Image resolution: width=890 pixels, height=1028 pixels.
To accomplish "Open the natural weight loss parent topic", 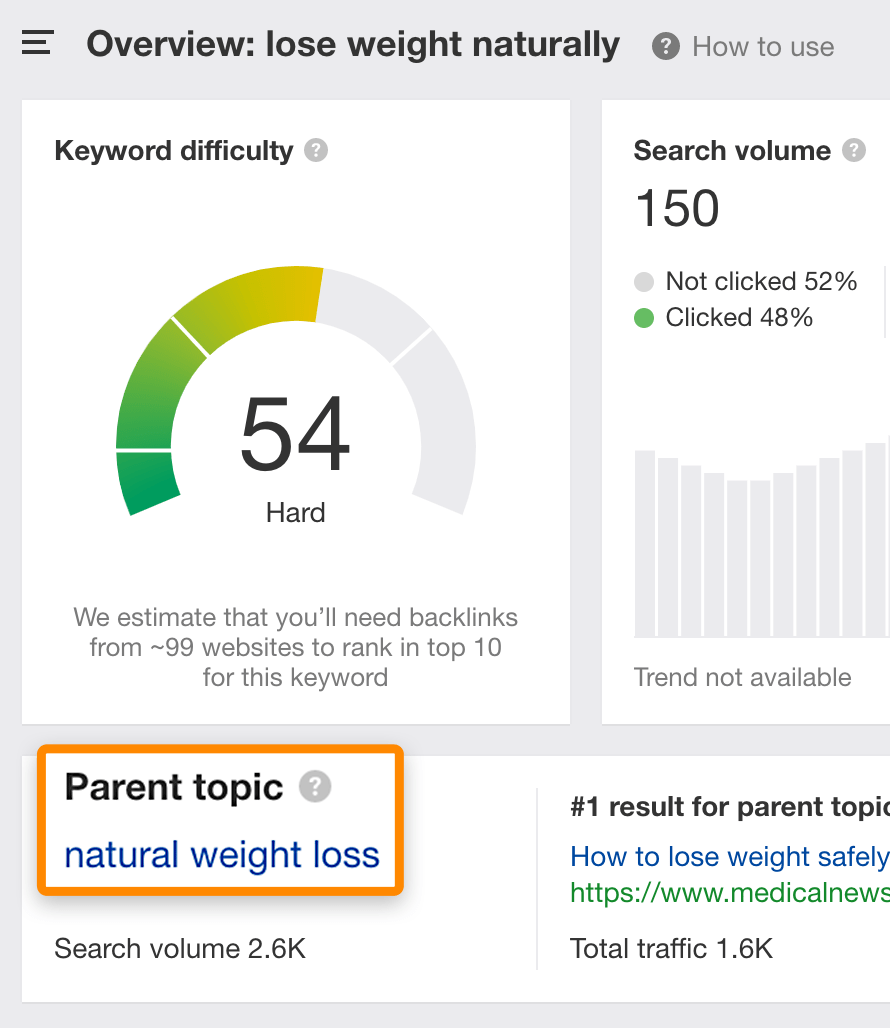I will [222, 855].
